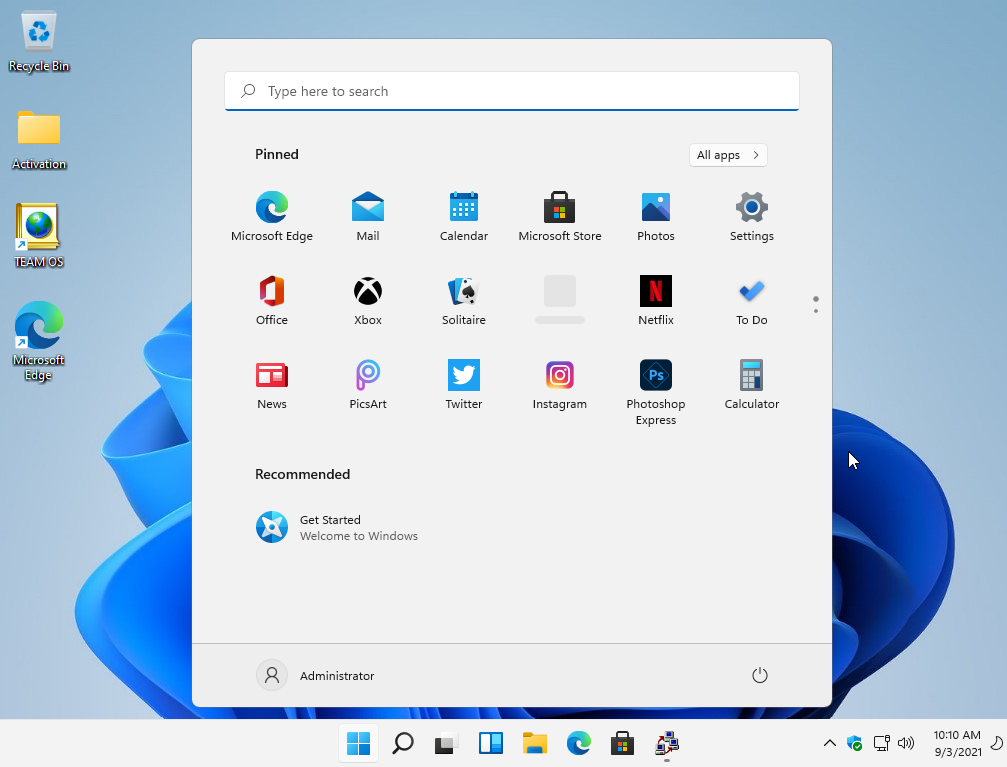Screen dimensions: 1007x767
Task: Open the Widgets panel from taskbar
Action: click(x=491, y=743)
